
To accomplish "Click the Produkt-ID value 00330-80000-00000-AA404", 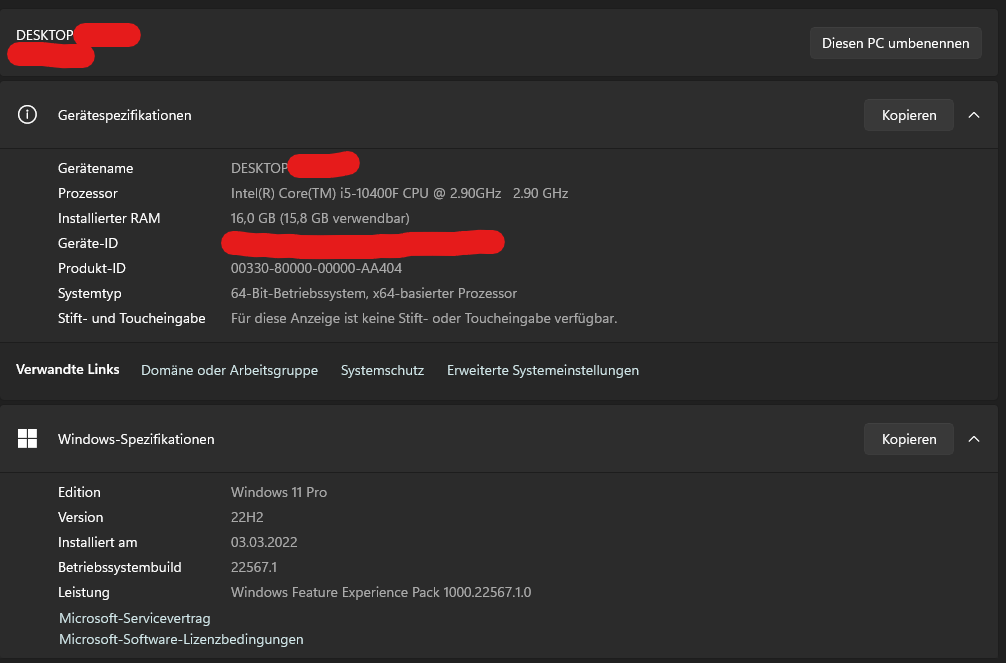I will (316, 268).
